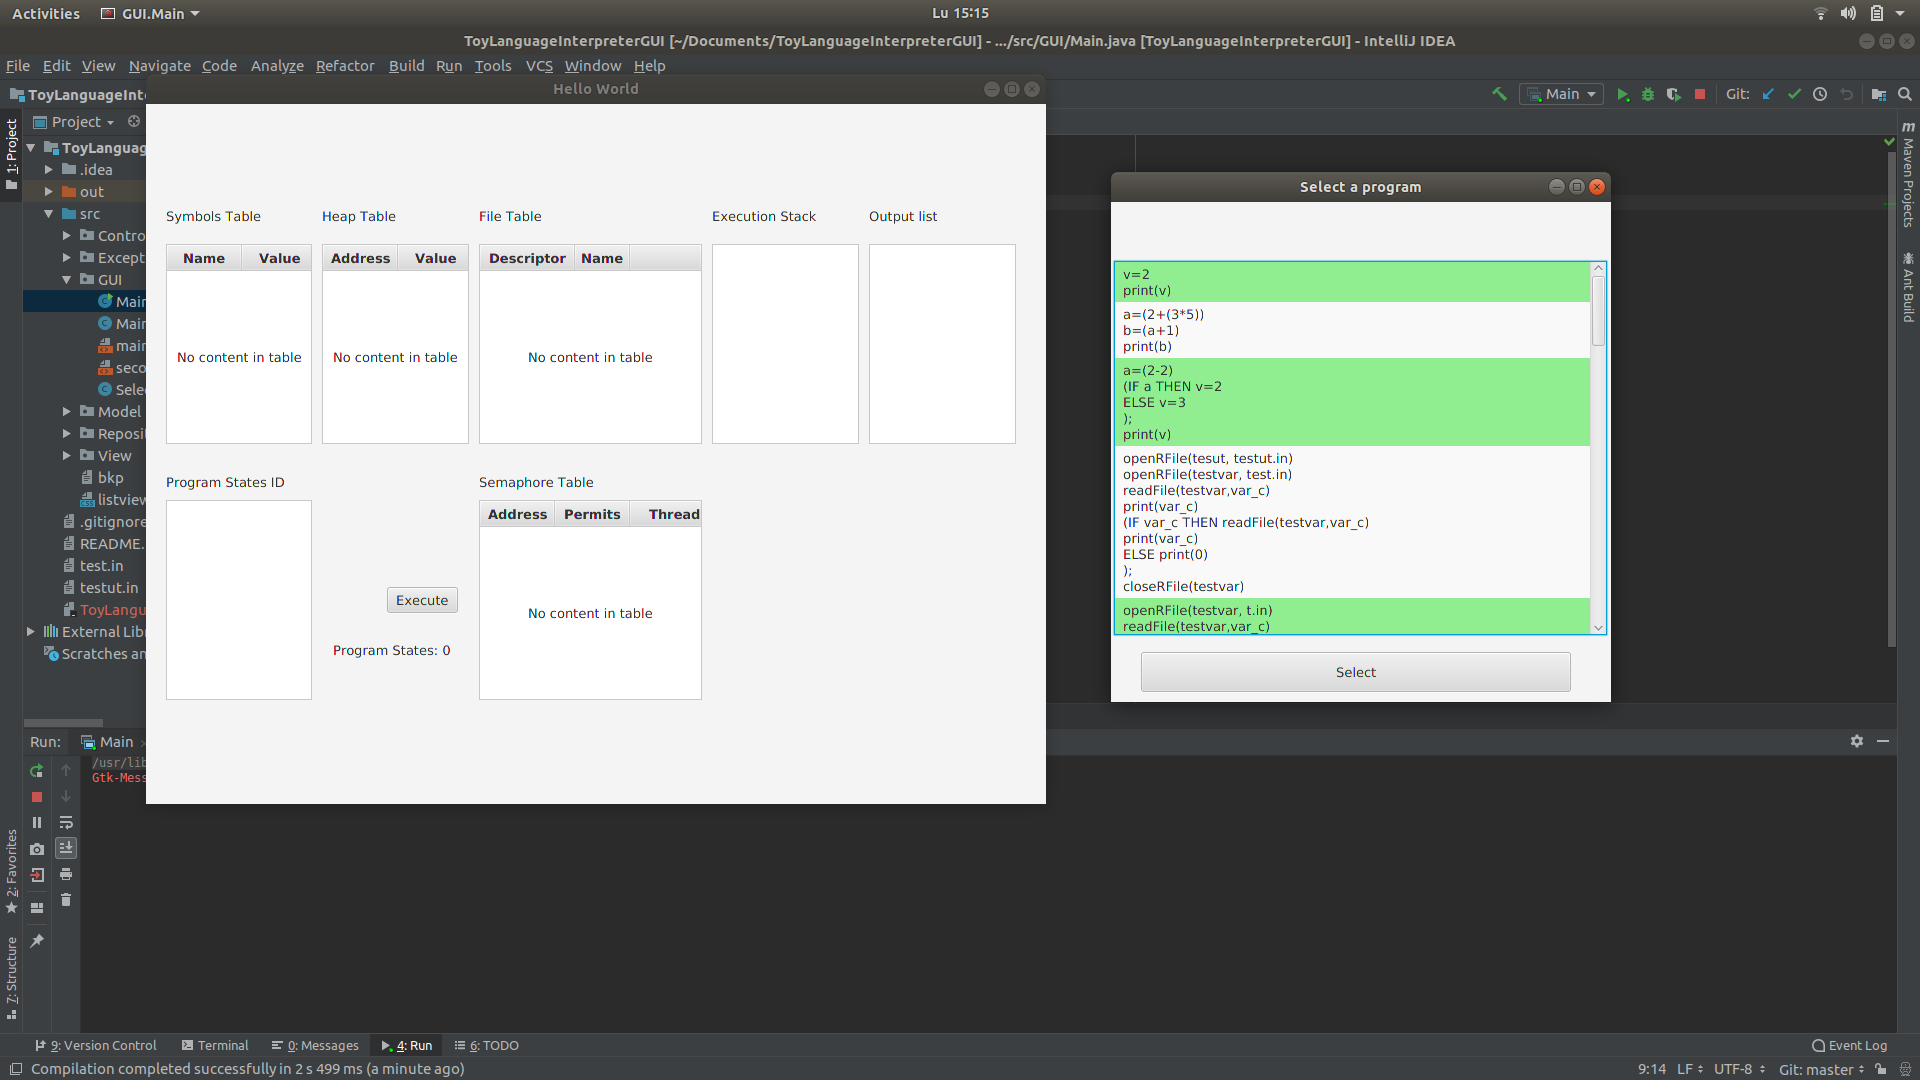Switch to the Terminal tool tab
The image size is (1920, 1080).
point(215,1045)
